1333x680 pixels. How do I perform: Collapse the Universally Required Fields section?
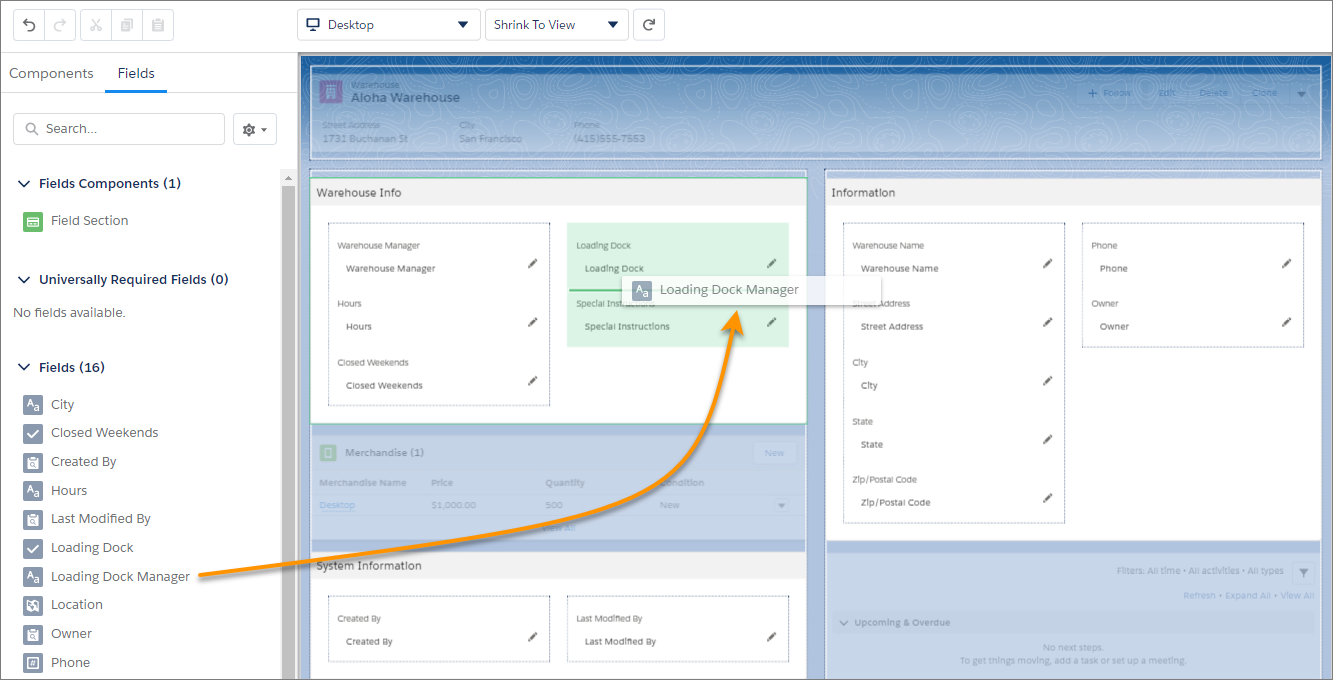tap(24, 280)
